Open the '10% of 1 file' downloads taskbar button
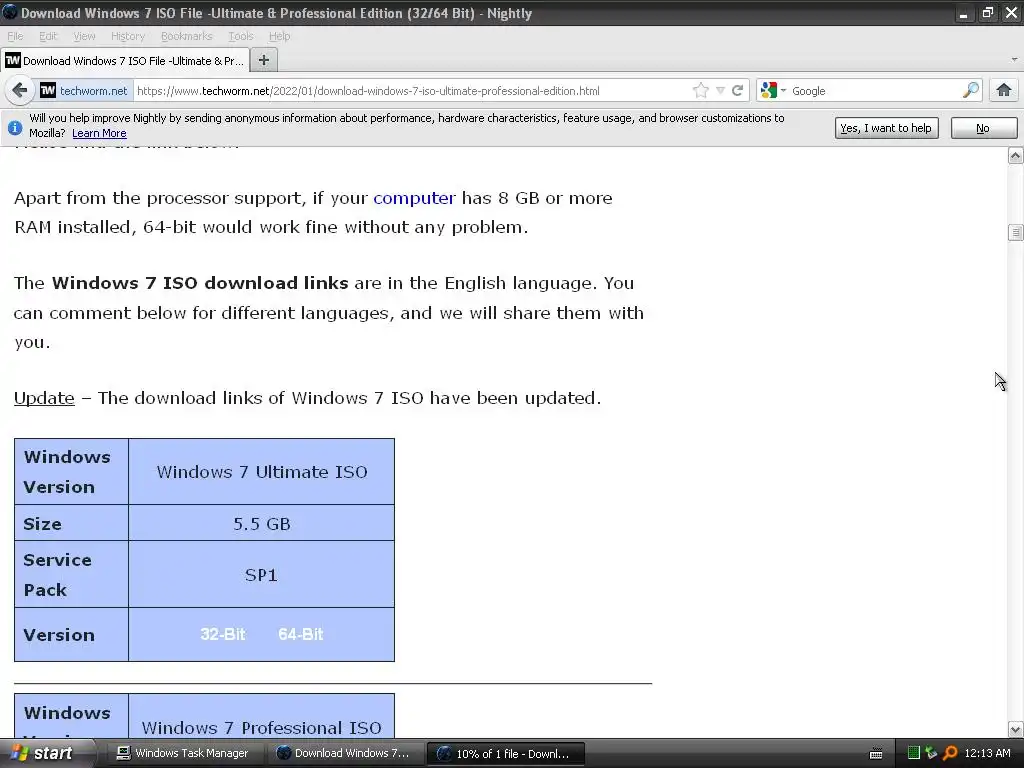The image size is (1024, 768). click(505, 753)
